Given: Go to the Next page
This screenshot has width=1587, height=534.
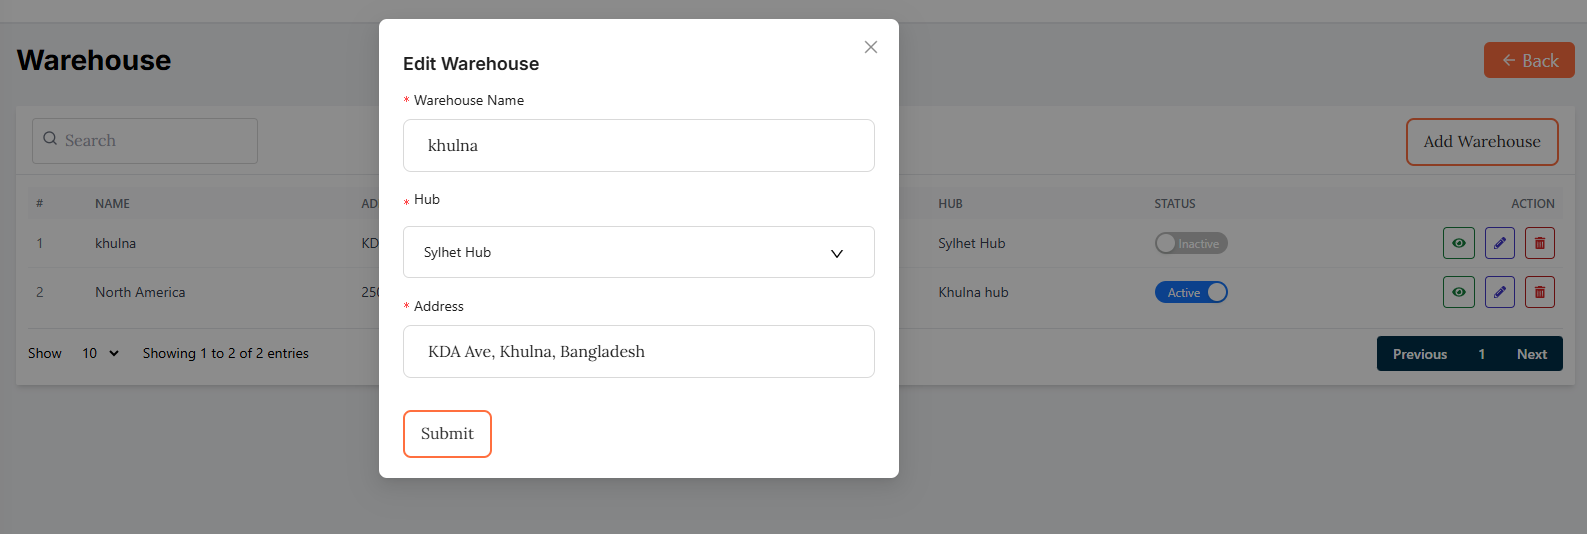Looking at the screenshot, I should pos(1531,354).
